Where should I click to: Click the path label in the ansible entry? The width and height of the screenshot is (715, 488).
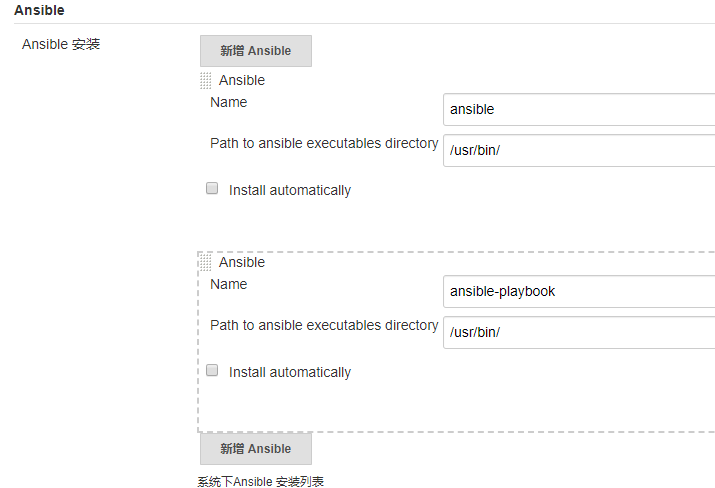[x=324, y=143]
